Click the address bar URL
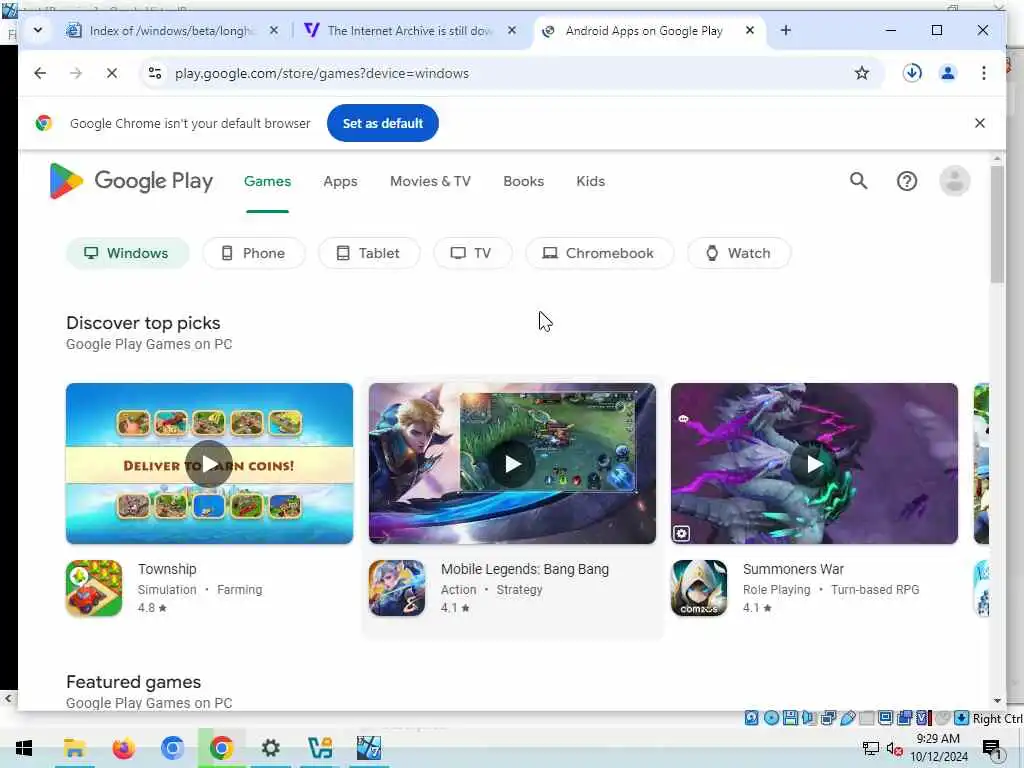Image resolution: width=1024 pixels, height=768 pixels. pyautogui.click(x=321, y=73)
